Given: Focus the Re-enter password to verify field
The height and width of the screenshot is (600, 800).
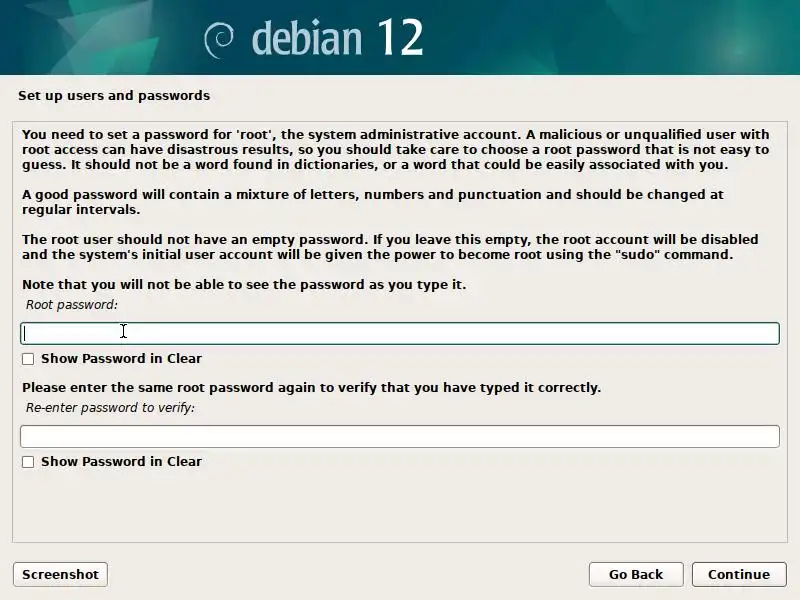Looking at the screenshot, I should pos(400,436).
